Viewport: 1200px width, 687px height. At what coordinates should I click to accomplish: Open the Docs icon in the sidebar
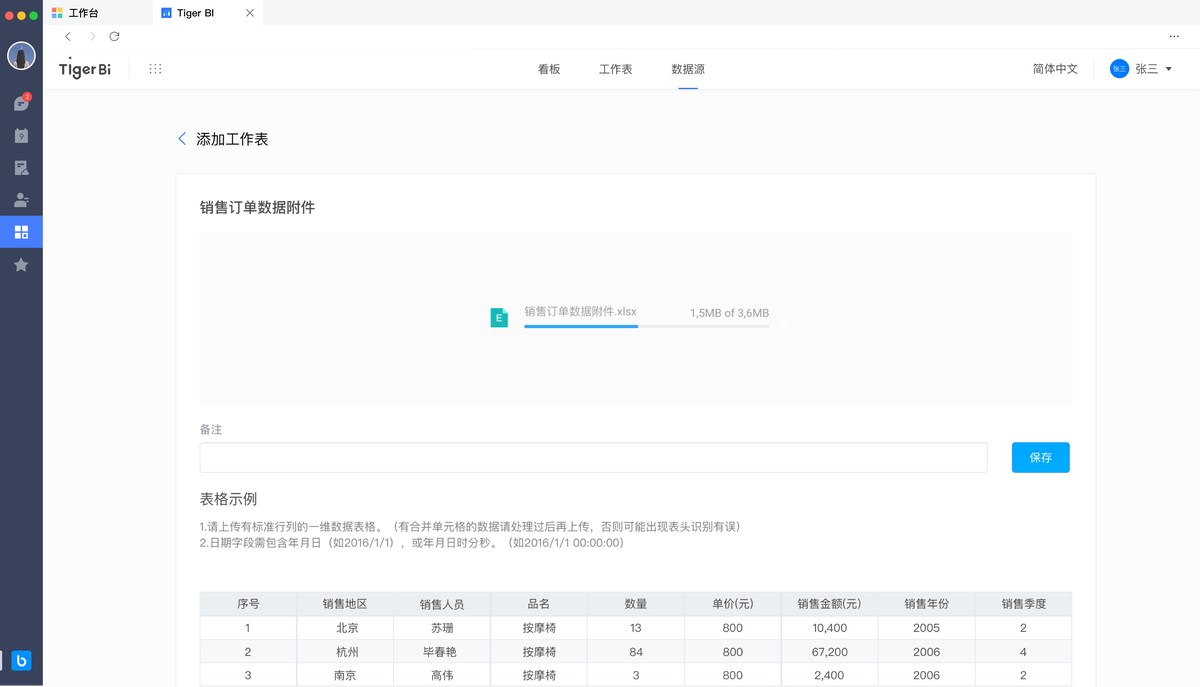pyautogui.click(x=21, y=167)
